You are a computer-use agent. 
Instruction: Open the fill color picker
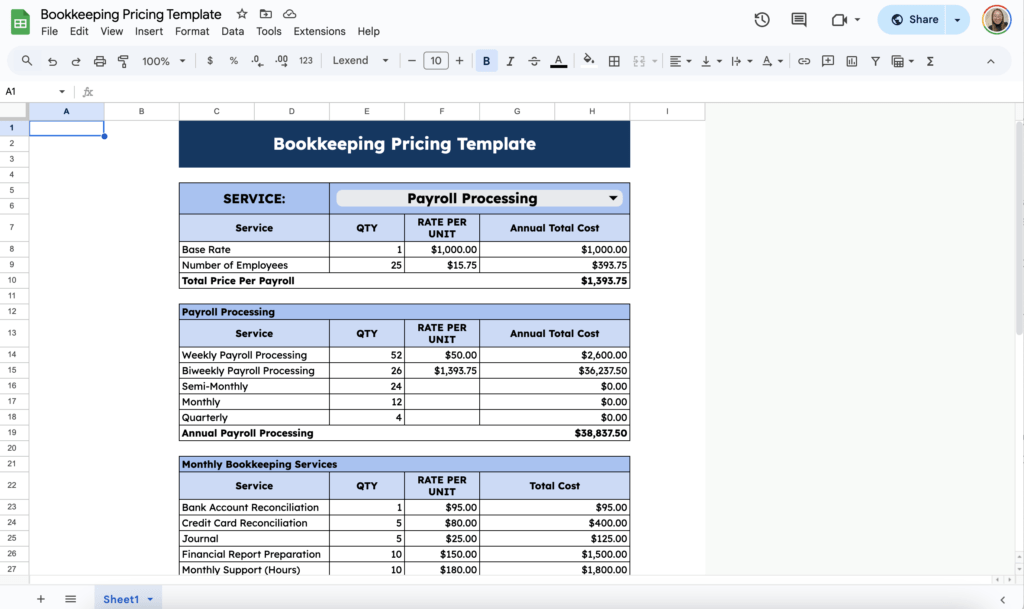click(x=588, y=61)
